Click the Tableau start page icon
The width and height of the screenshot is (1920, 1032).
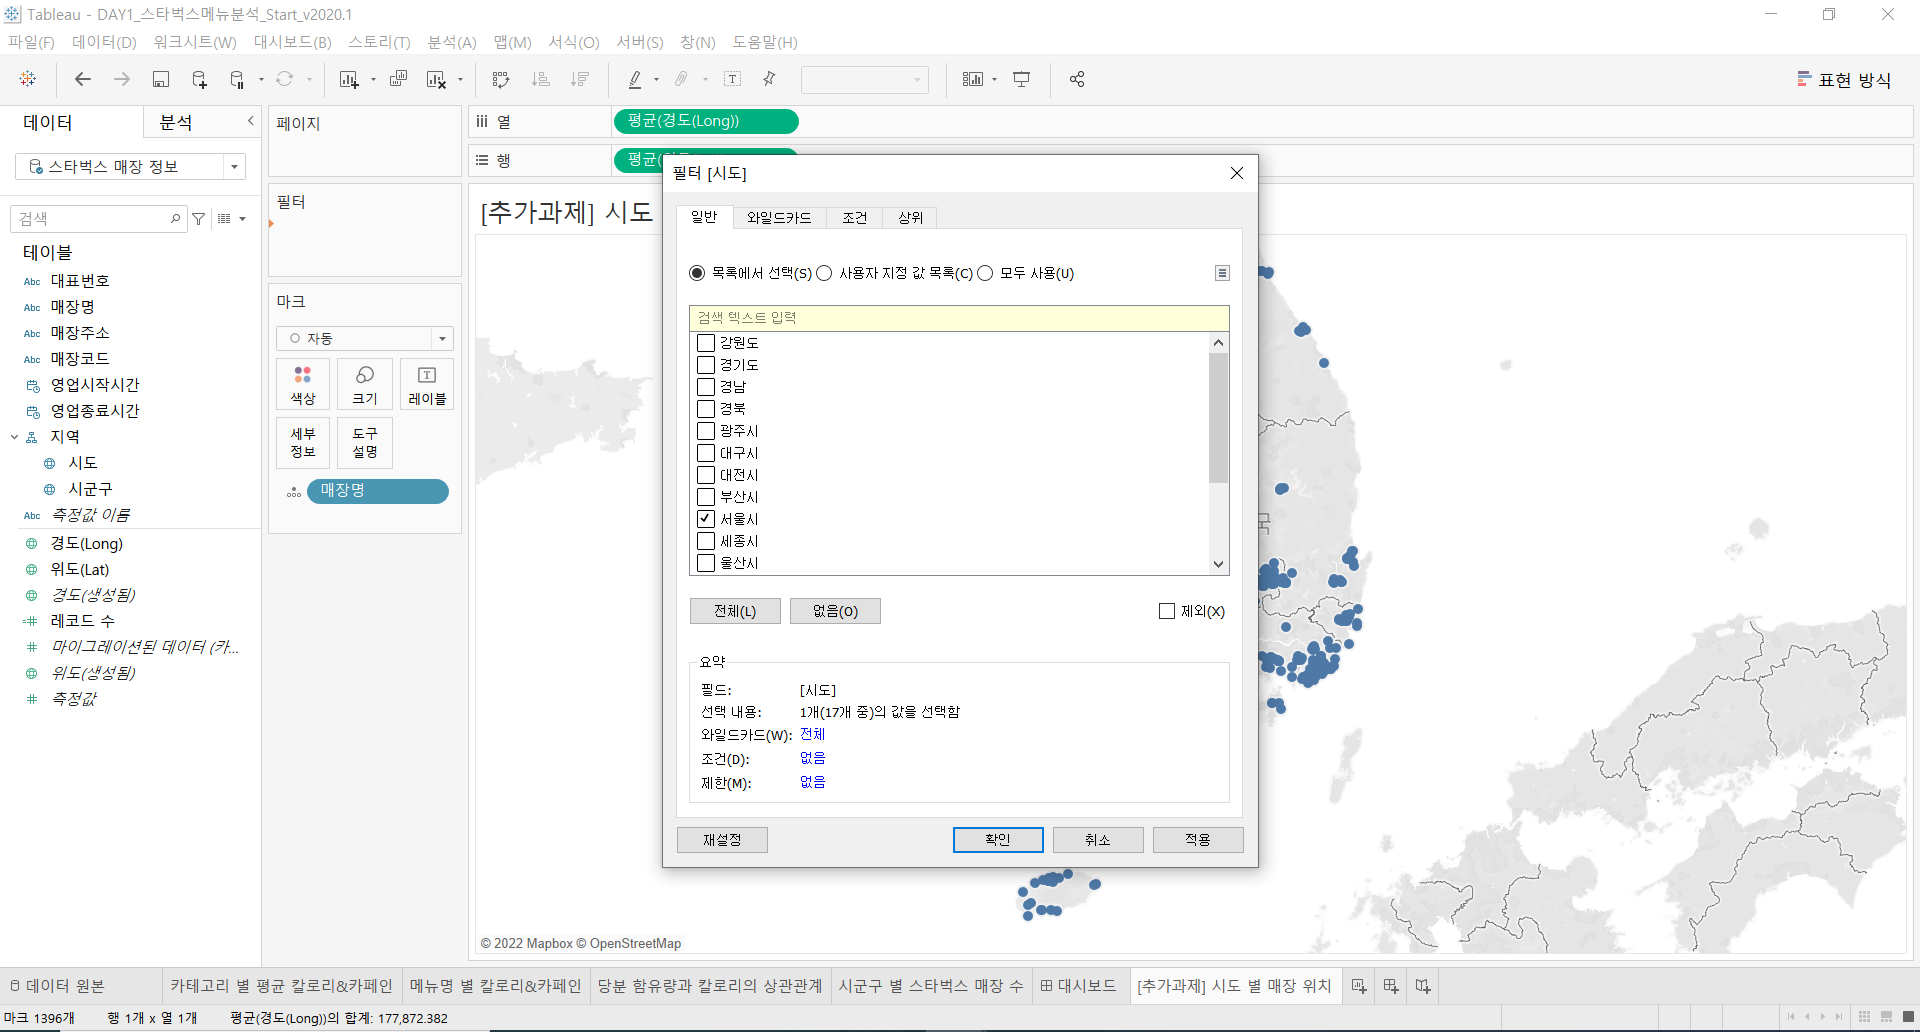tap(28, 79)
